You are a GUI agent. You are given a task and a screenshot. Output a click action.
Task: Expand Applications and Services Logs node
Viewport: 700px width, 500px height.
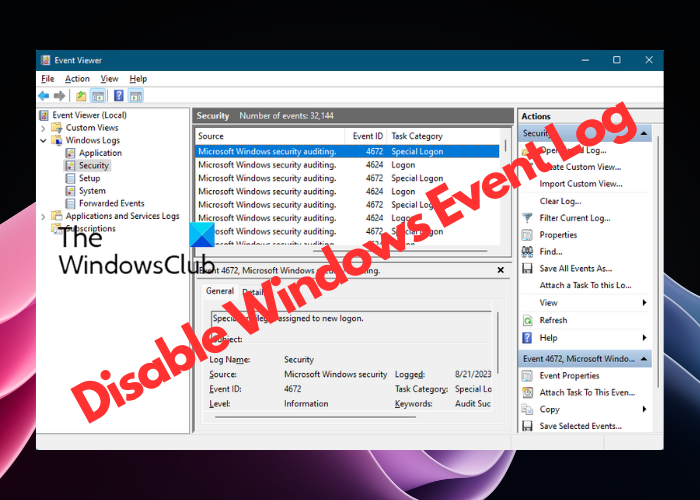coord(43,217)
